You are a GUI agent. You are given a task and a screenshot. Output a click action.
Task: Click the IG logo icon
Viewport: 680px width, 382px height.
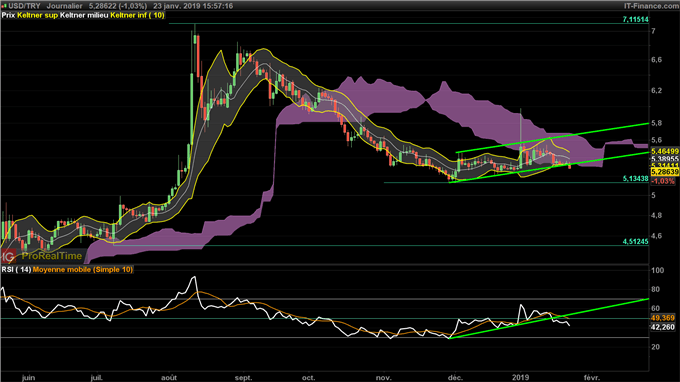click(x=8, y=256)
